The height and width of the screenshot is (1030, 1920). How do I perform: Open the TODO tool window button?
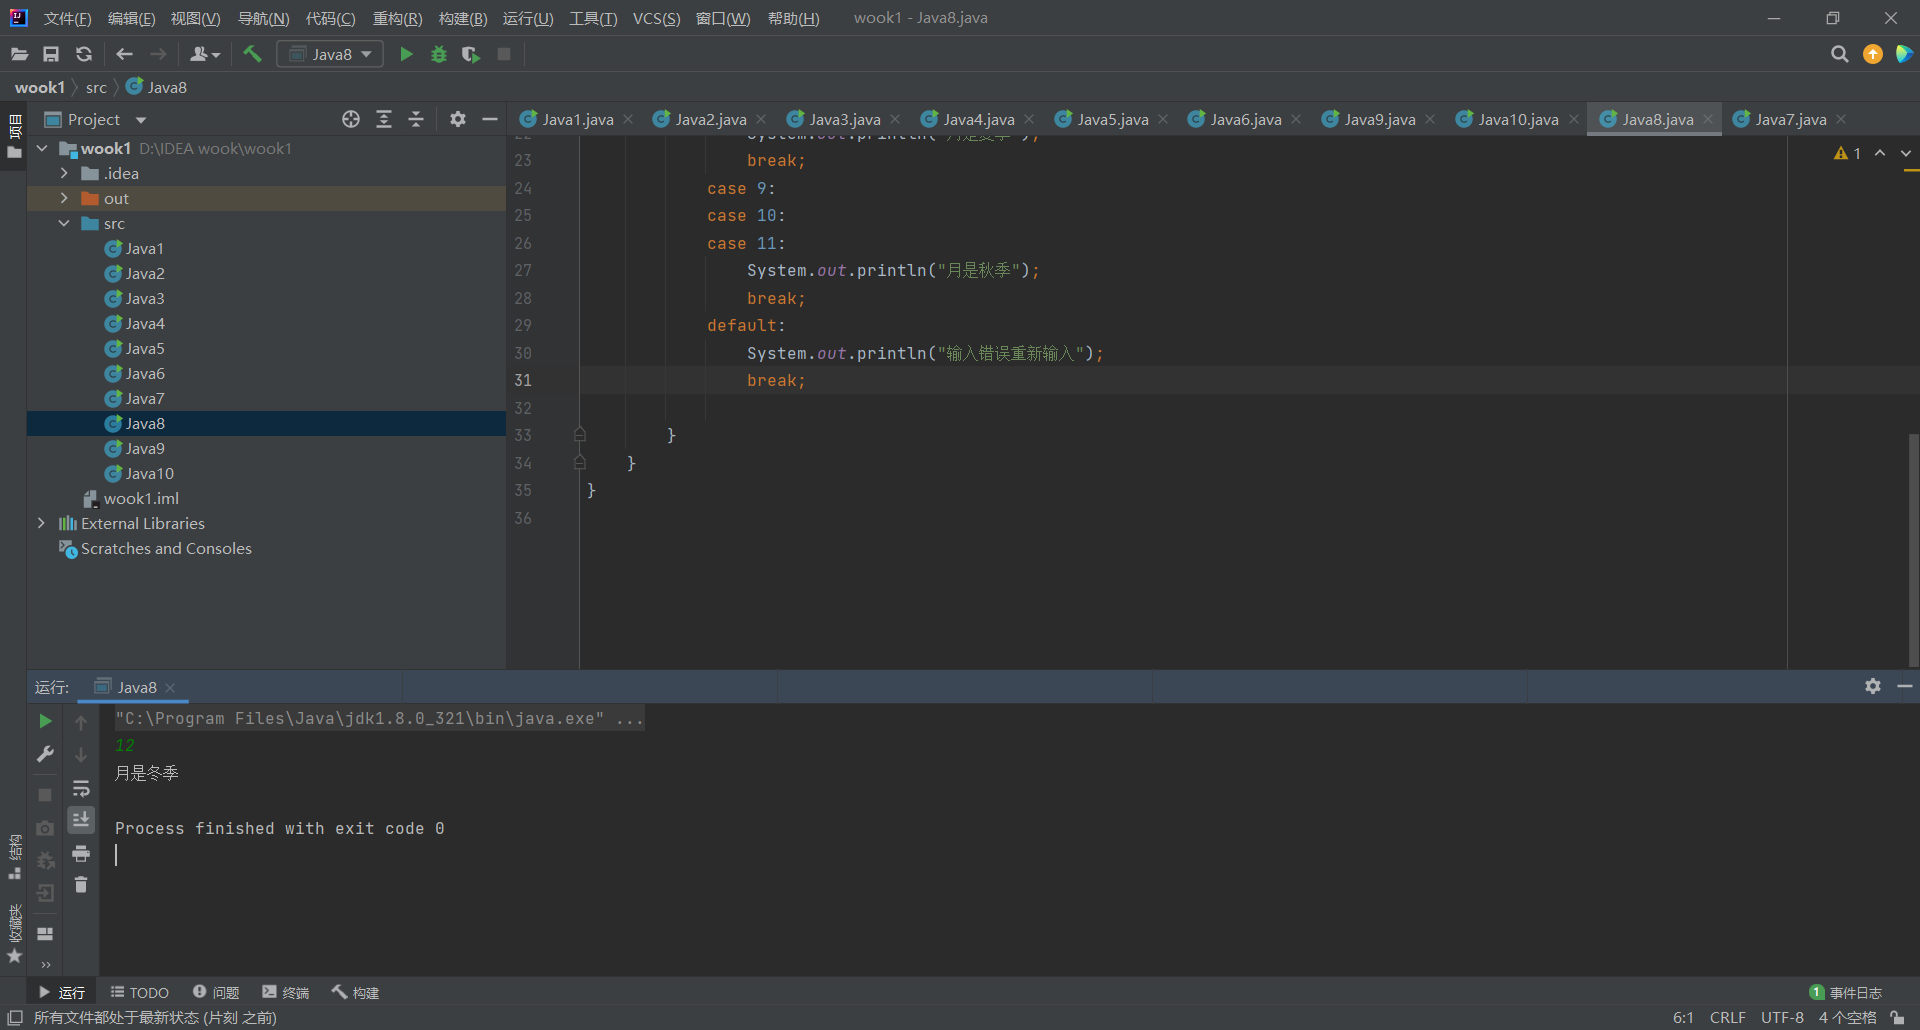pos(140,992)
